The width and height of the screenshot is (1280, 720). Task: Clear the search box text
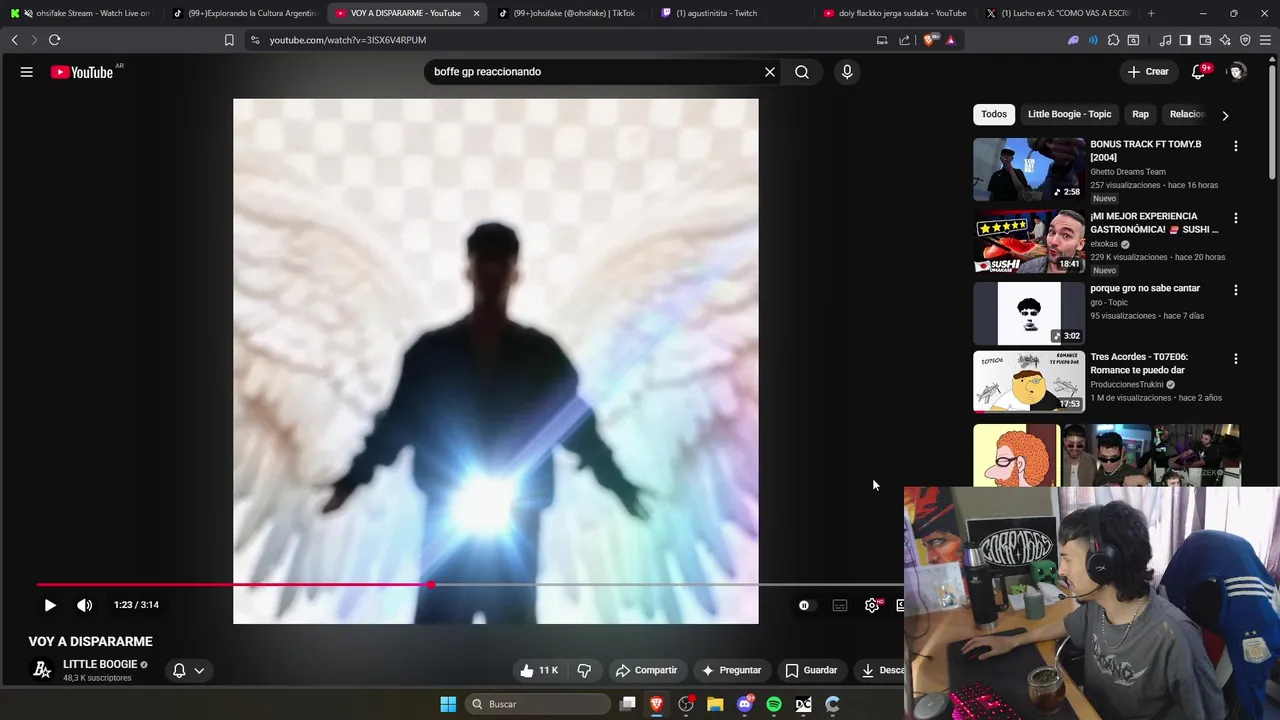click(x=770, y=72)
